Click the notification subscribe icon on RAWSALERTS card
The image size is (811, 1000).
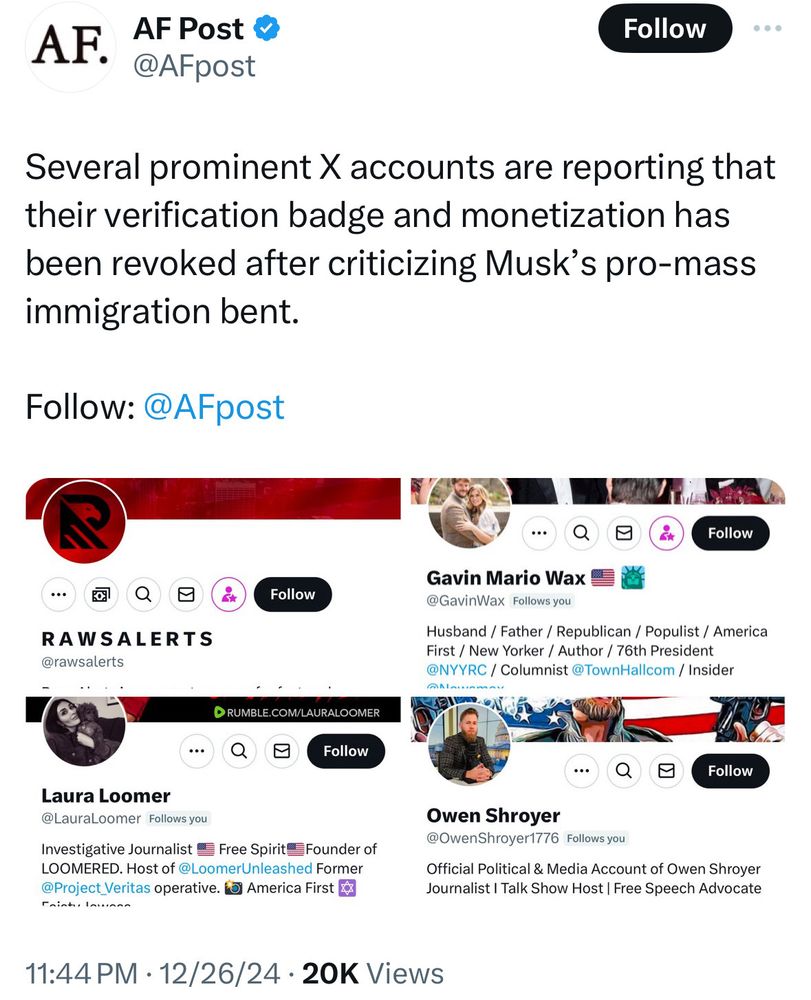pos(227,594)
